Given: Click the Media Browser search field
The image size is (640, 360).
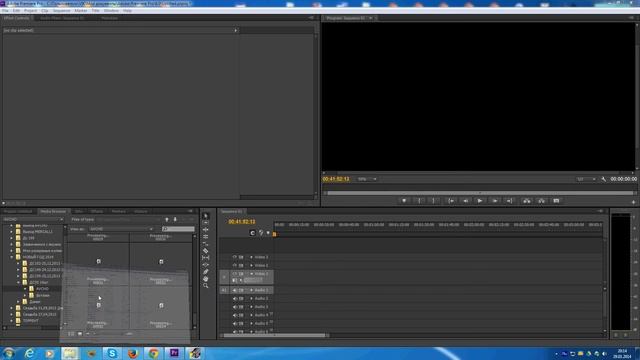Looking at the screenshot, I should coord(178,229).
